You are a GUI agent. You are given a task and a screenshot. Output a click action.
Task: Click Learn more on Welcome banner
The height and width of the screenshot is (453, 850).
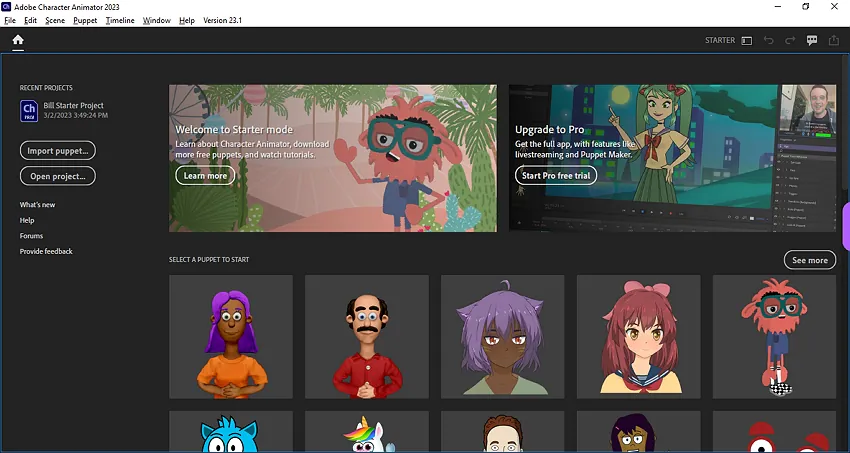pos(205,176)
